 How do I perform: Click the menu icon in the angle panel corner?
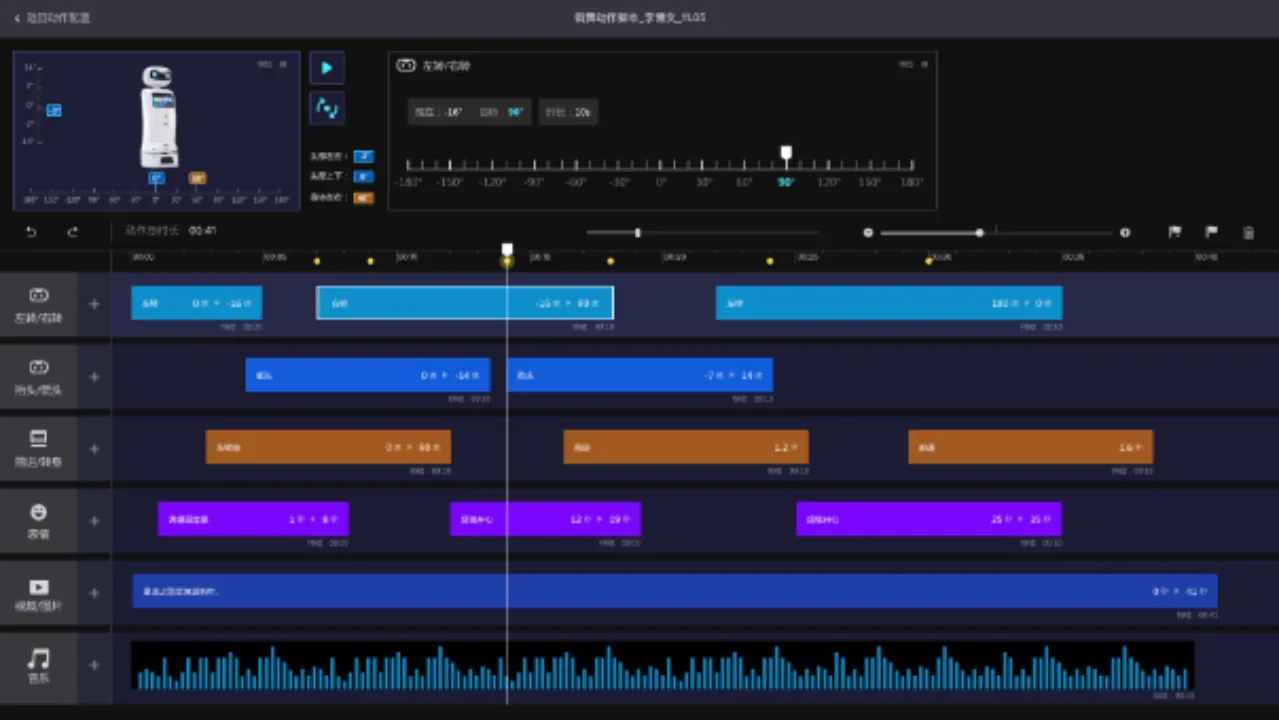point(924,64)
